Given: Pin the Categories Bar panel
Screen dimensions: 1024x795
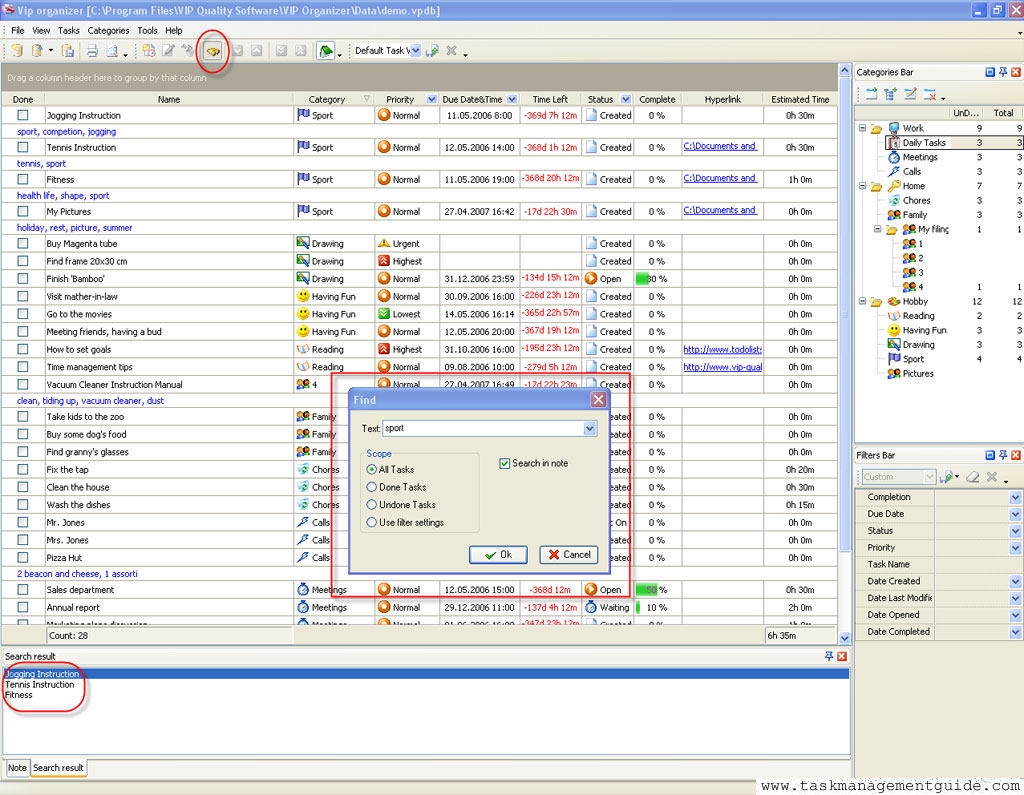Looking at the screenshot, I should tap(1003, 72).
